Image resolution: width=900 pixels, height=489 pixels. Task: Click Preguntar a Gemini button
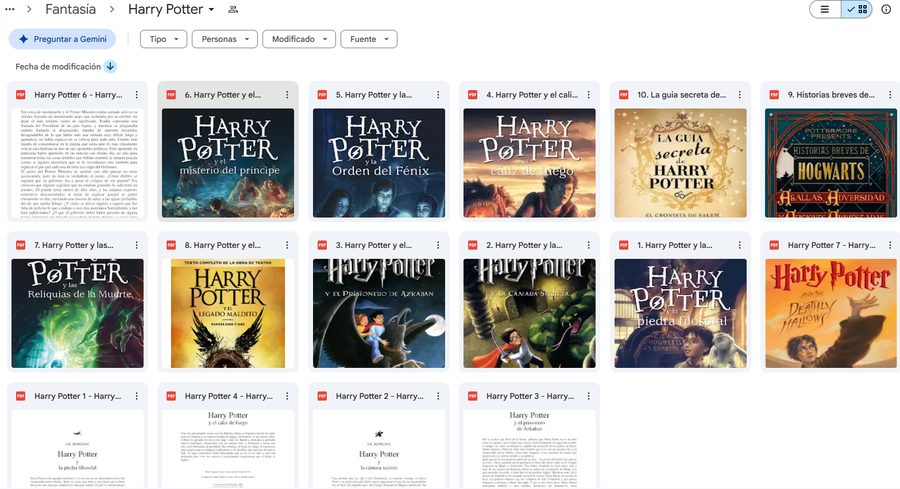[x=62, y=39]
